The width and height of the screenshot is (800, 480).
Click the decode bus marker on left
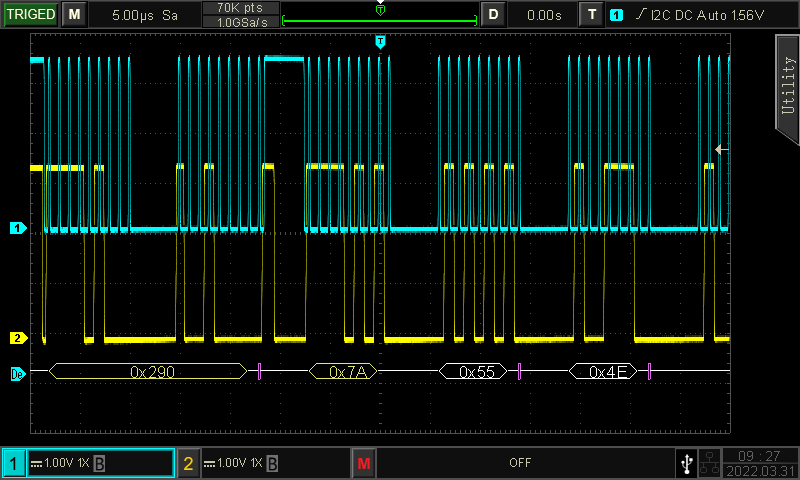(x=16, y=372)
